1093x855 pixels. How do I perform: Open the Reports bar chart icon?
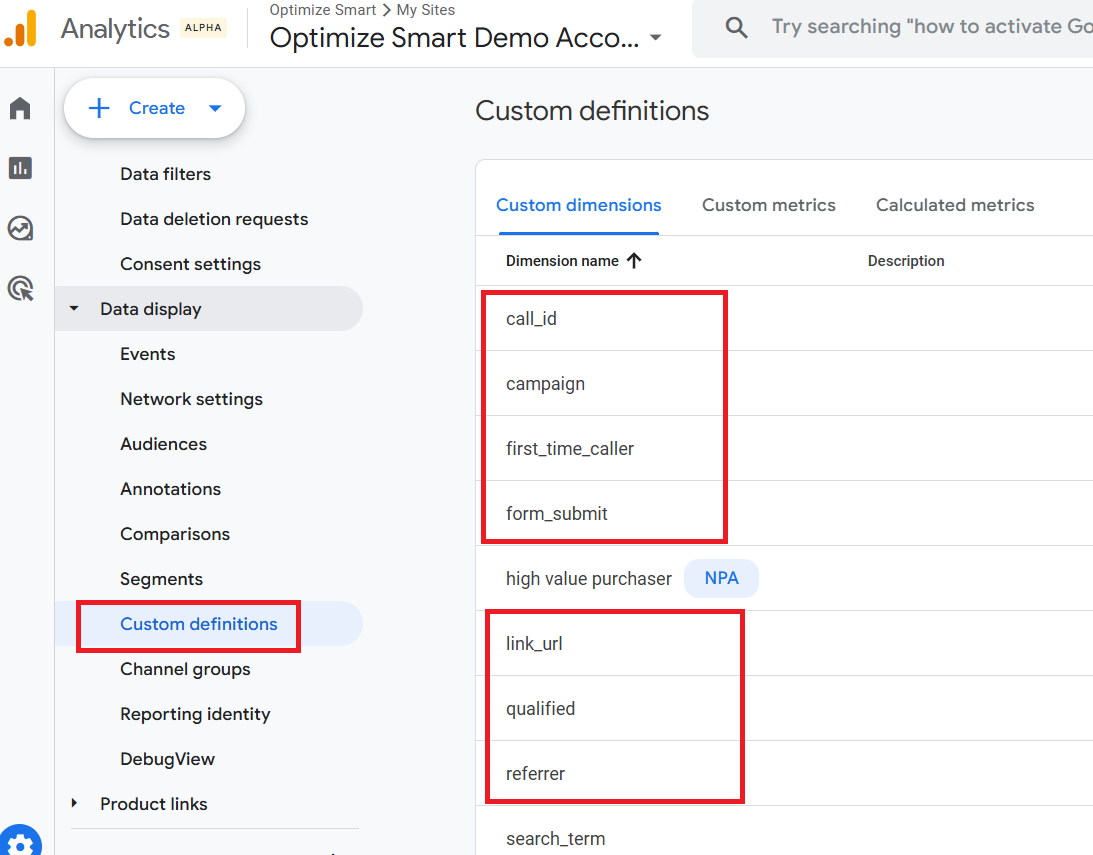[x=20, y=168]
